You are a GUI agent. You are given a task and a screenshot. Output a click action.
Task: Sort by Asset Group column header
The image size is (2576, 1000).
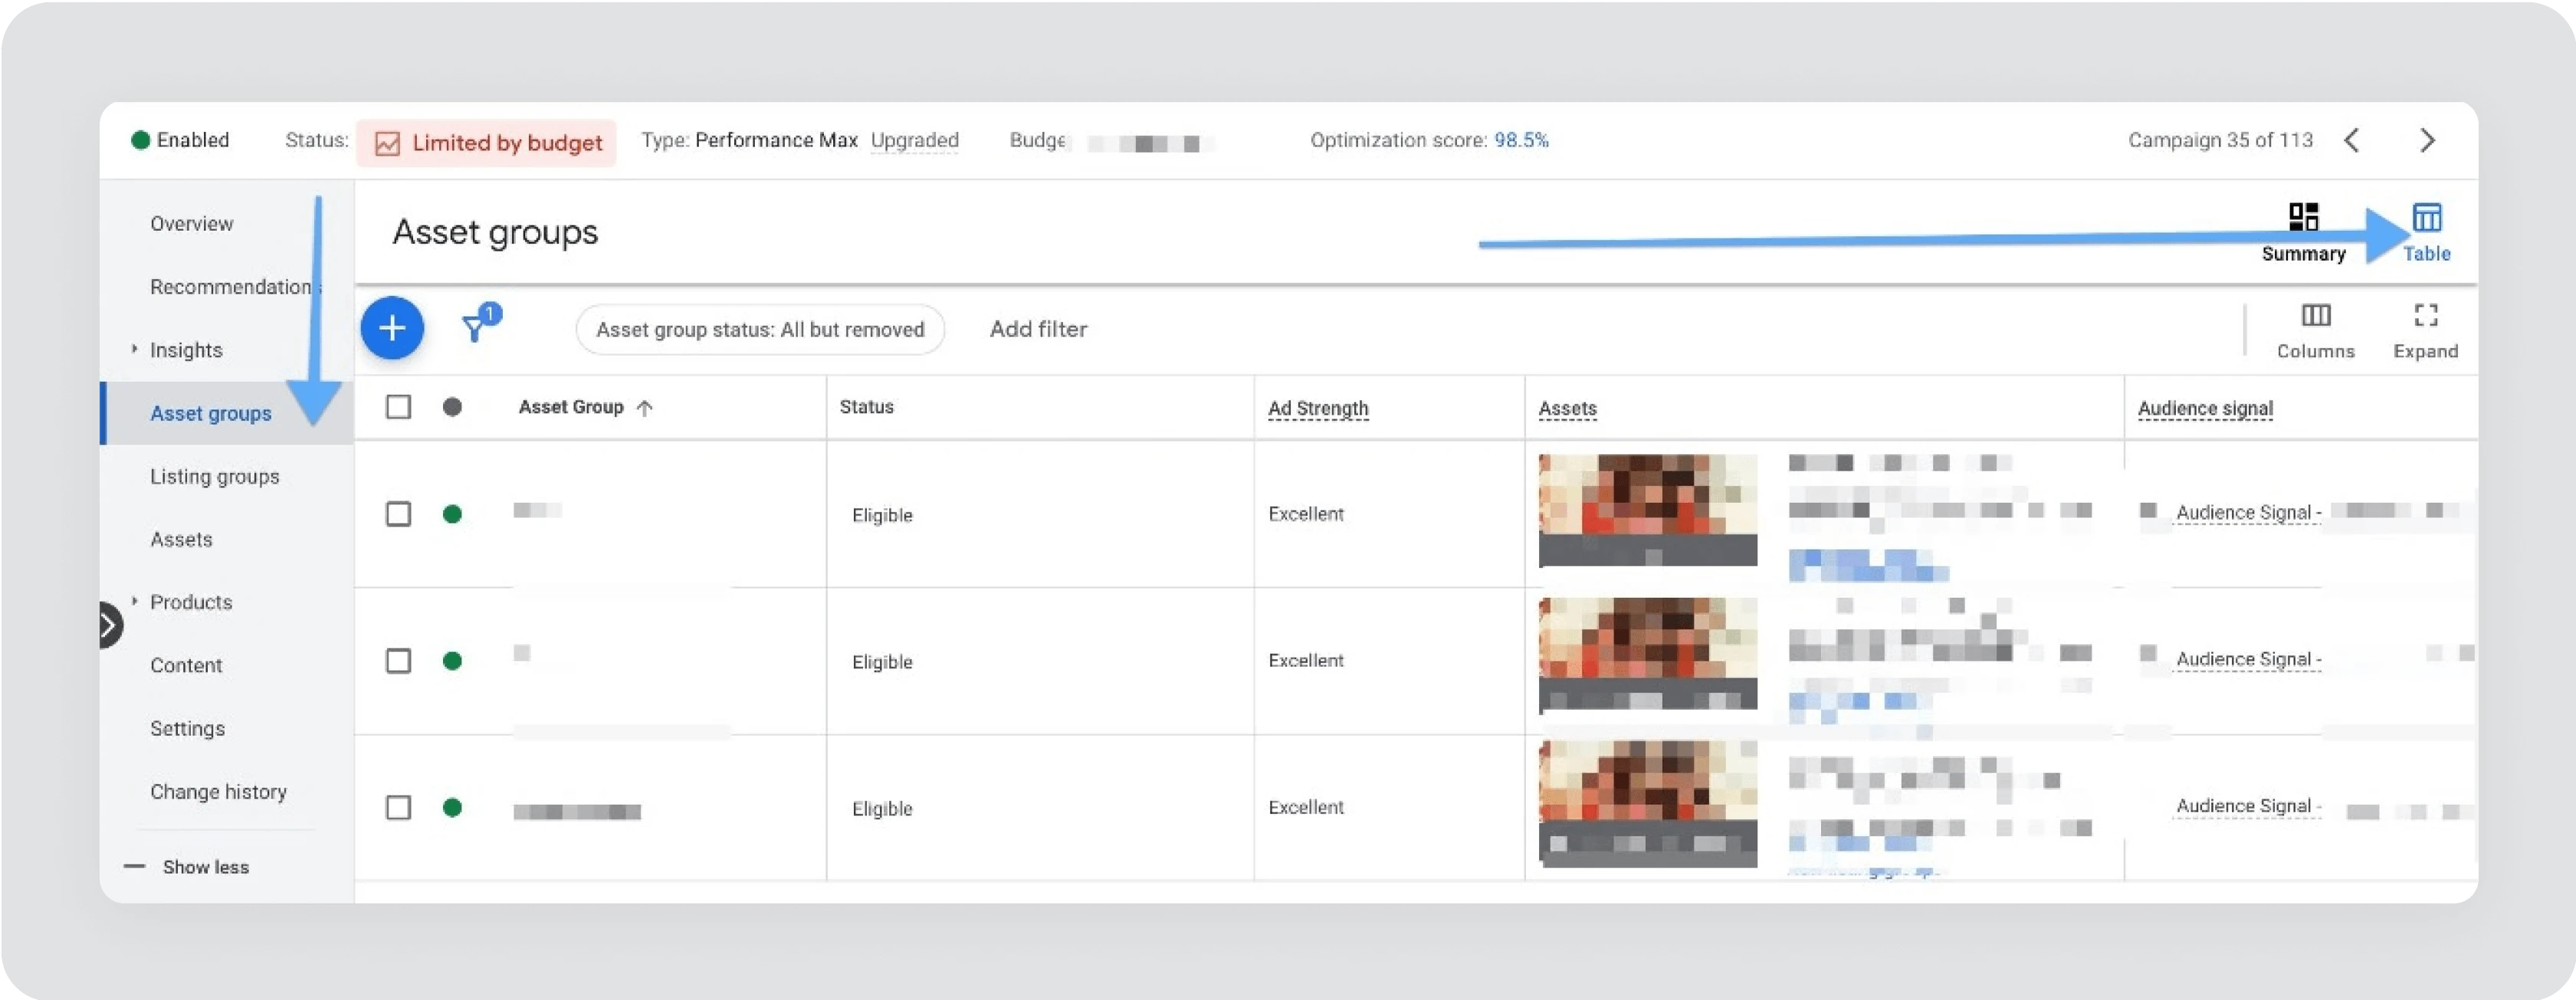click(572, 407)
